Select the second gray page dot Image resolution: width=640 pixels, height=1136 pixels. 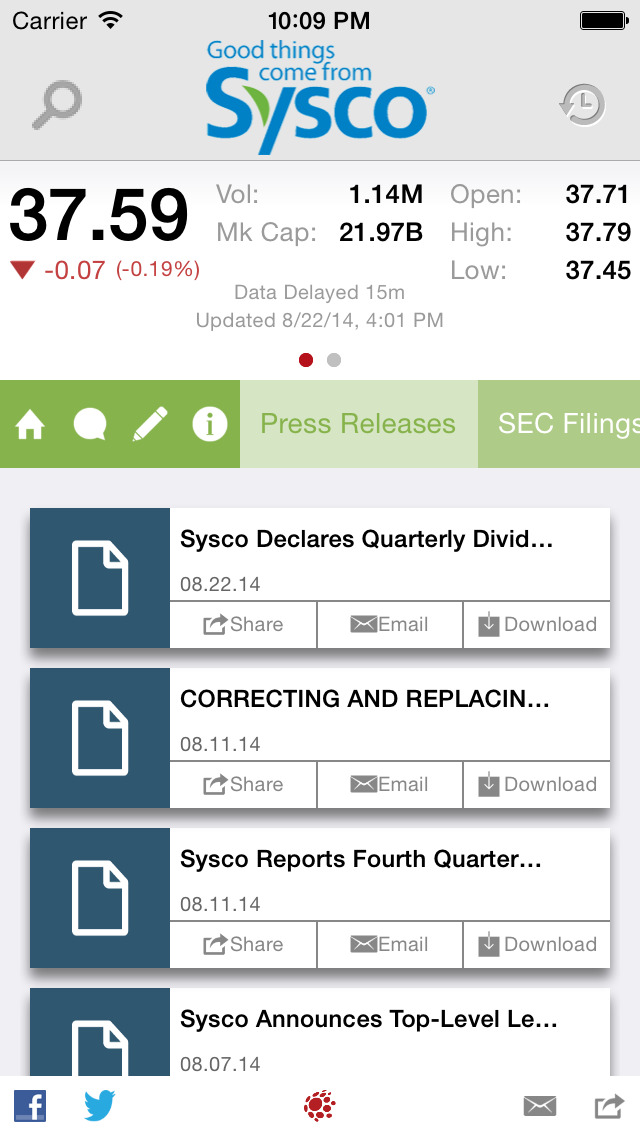(x=333, y=360)
